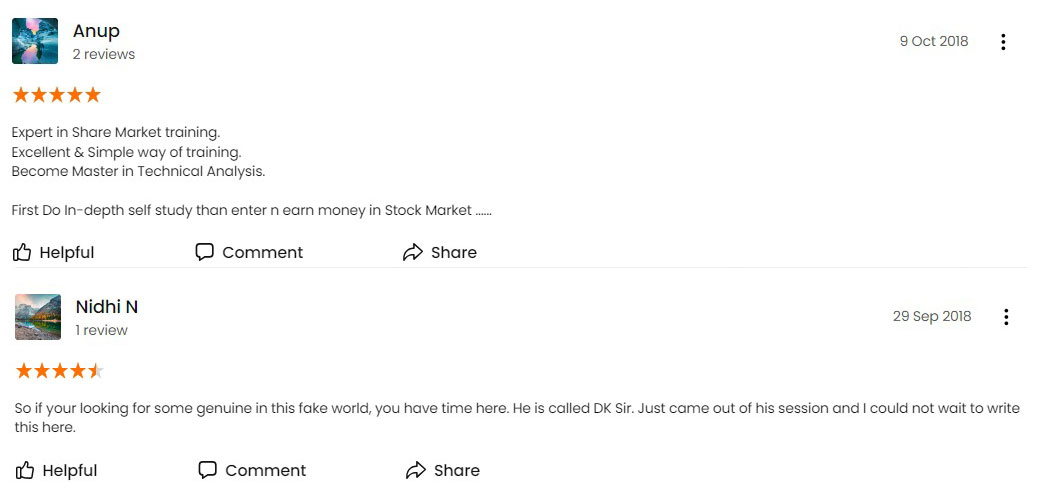Click Nidhi N's profile picture

tap(38, 317)
